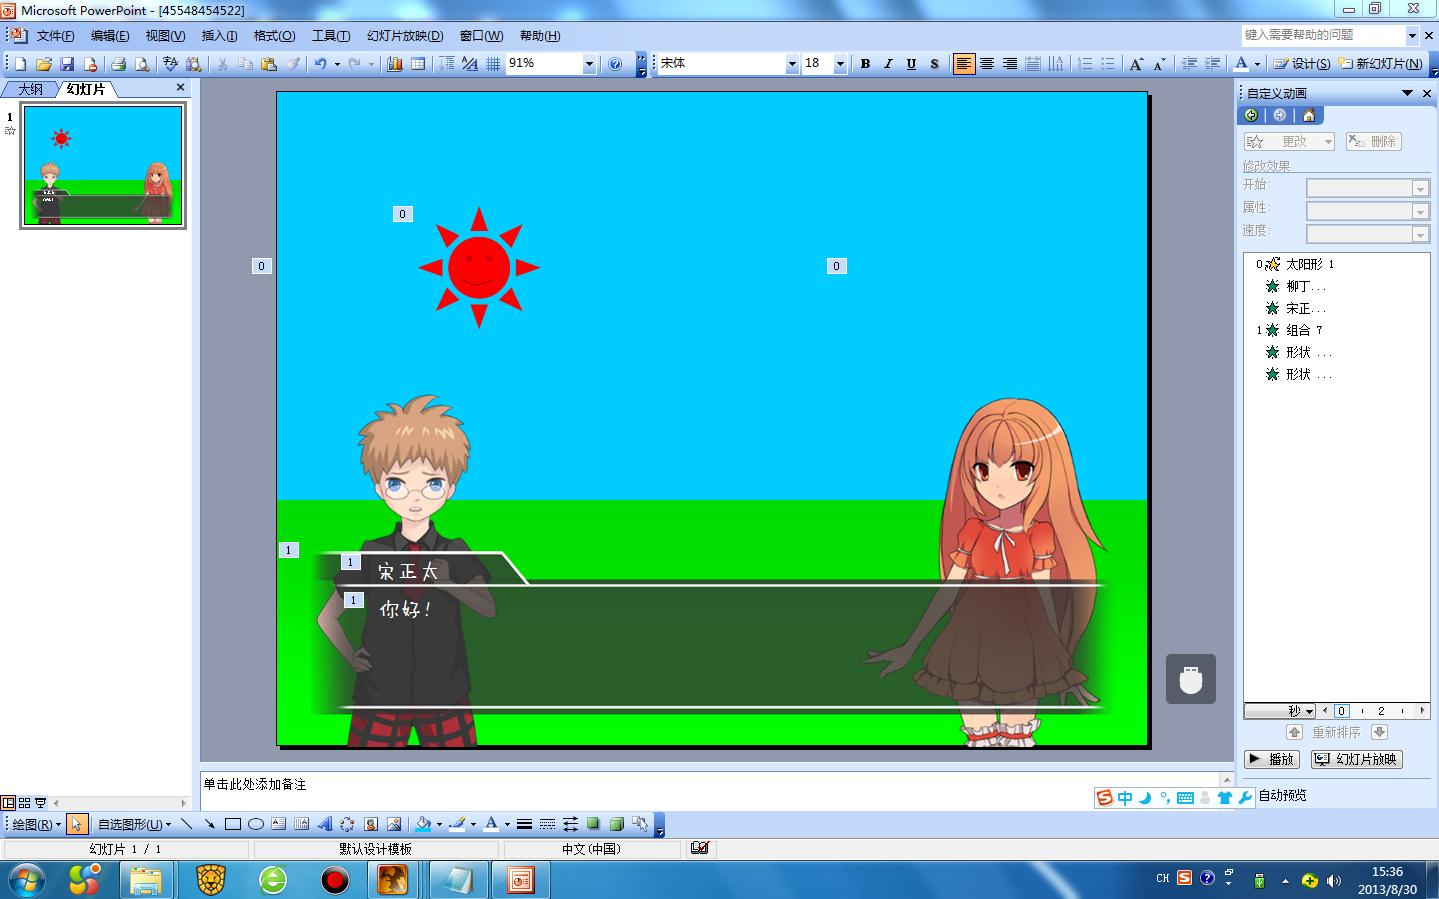Insert a table from the standard toolbar
The height and width of the screenshot is (899, 1439).
418,64
